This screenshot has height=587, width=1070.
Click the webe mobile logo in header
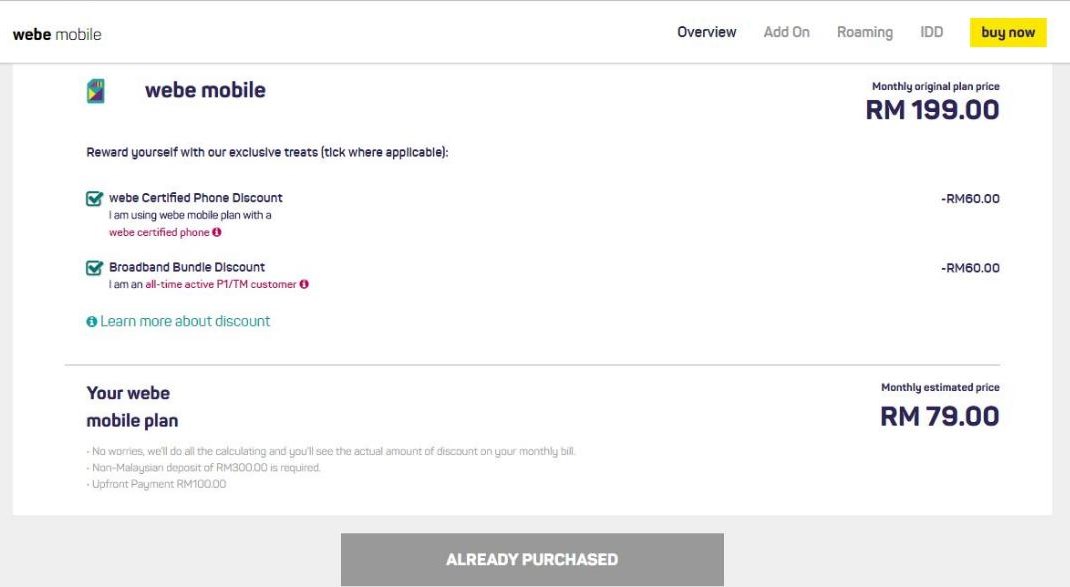57,34
